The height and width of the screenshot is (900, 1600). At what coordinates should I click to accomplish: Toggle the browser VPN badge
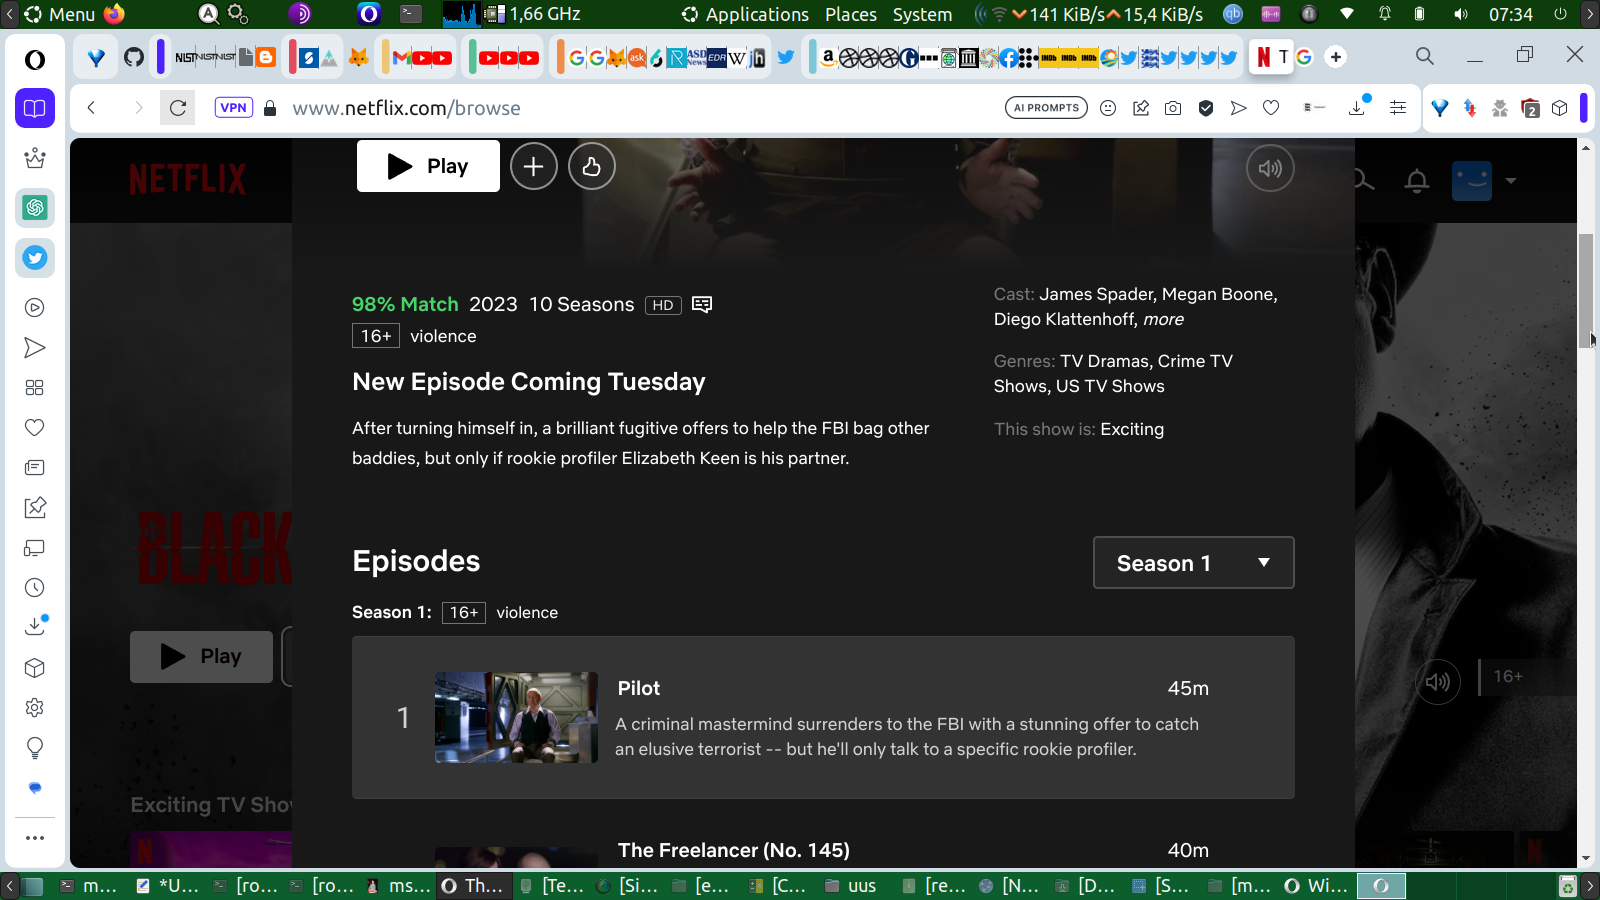tap(234, 108)
